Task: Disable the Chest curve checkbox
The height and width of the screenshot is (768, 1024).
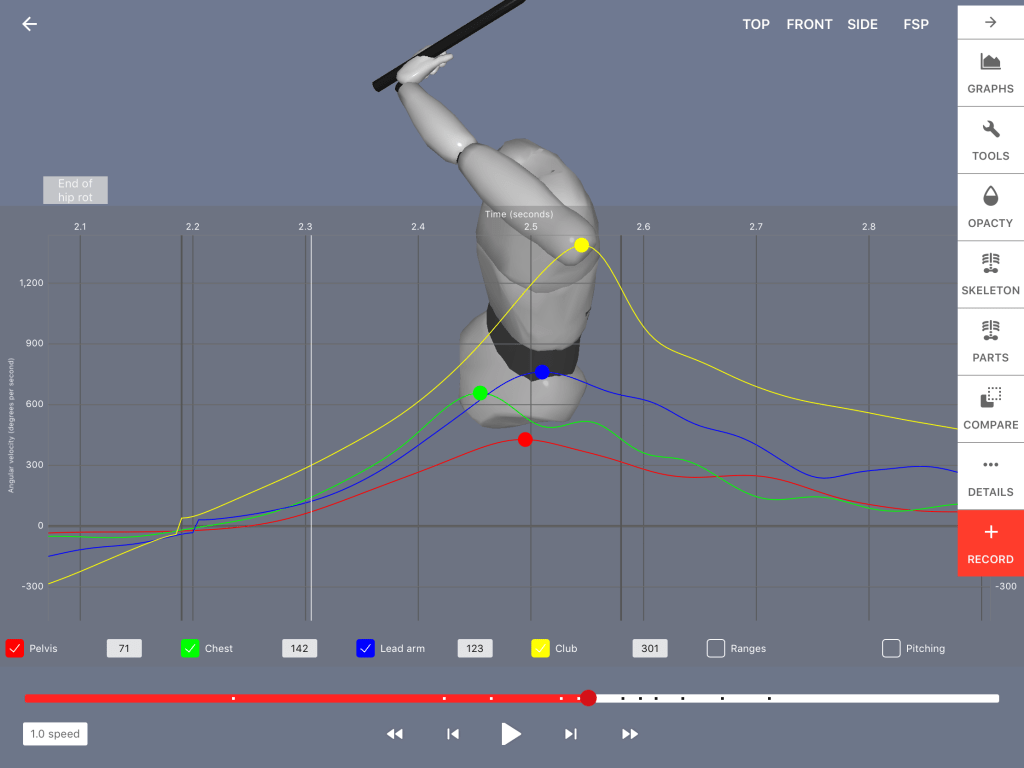Action: pyautogui.click(x=190, y=648)
